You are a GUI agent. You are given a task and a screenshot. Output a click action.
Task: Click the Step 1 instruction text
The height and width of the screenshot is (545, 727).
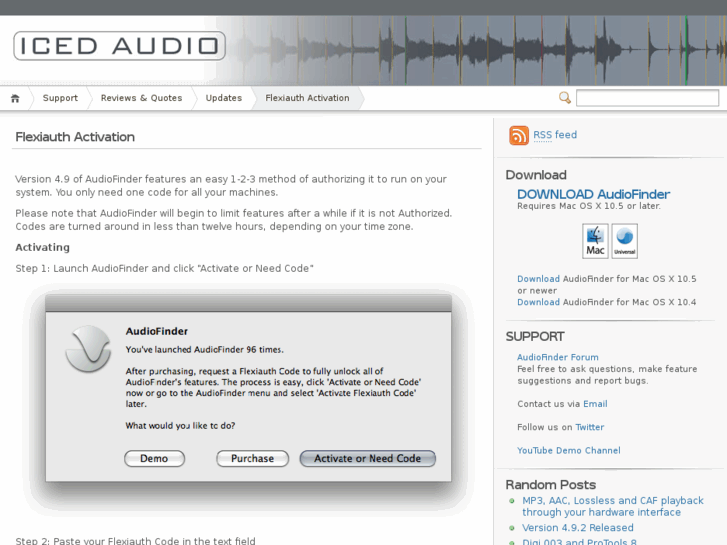coord(165,269)
